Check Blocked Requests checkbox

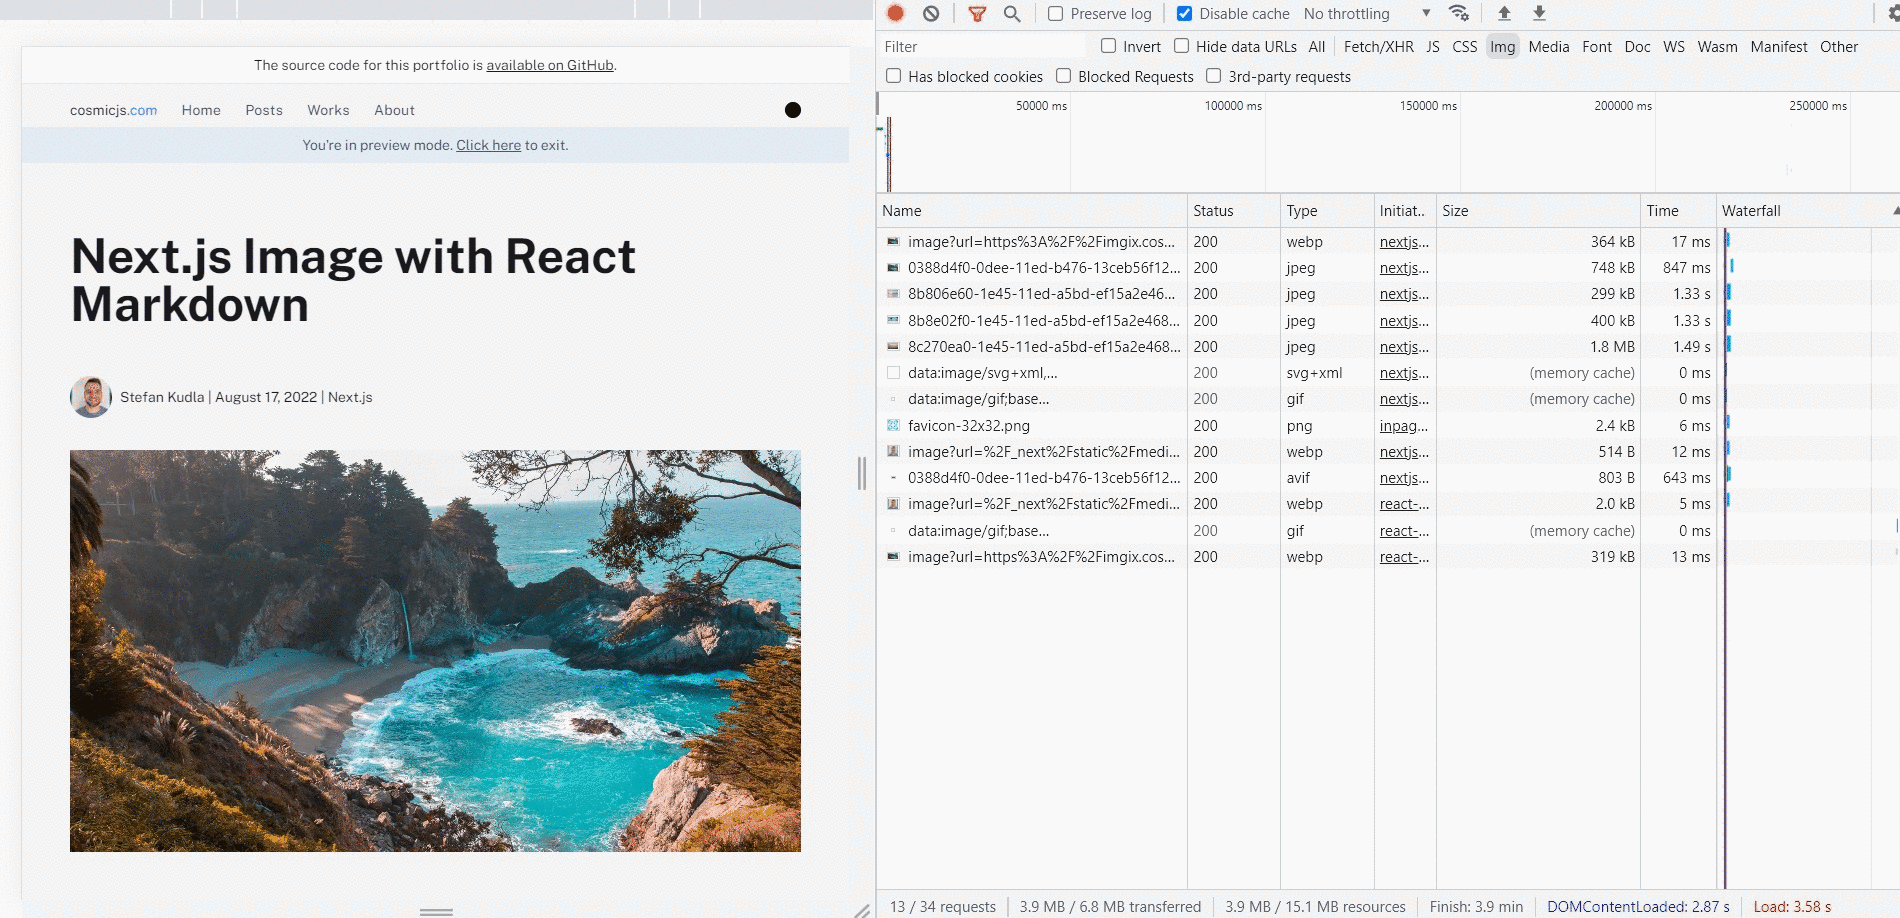click(x=1063, y=76)
